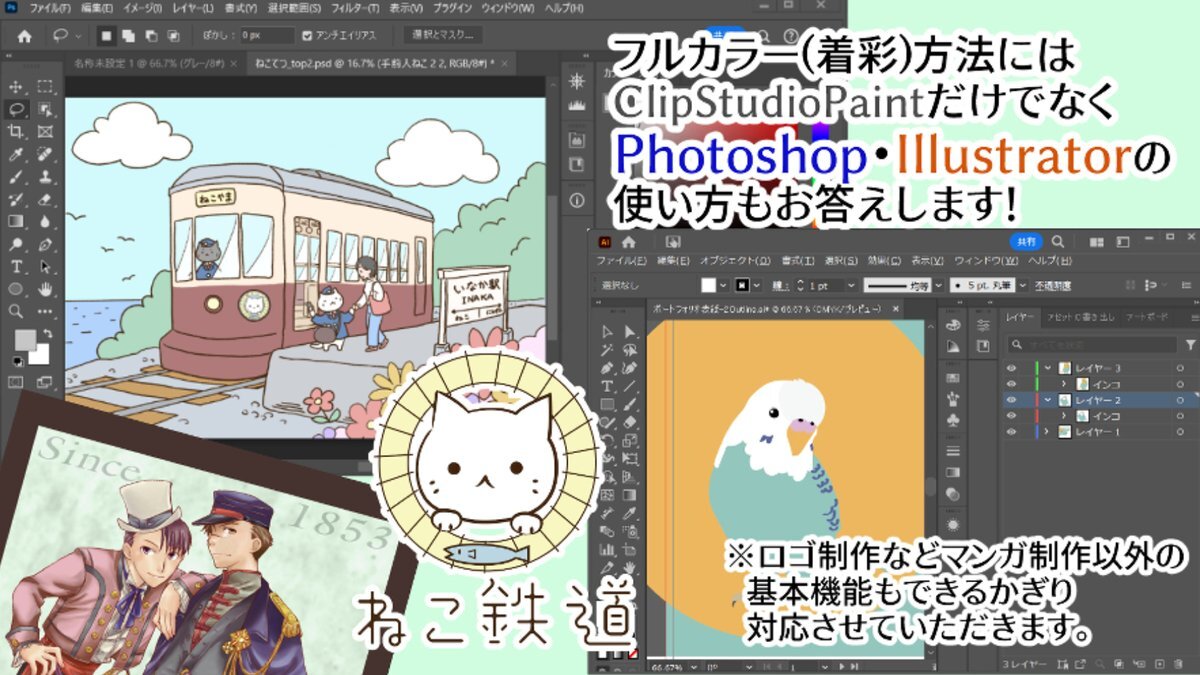Select the Eraser tool in Photoshop
The image size is (1200, 675).
pyautogui.click(x=45, y=199)
